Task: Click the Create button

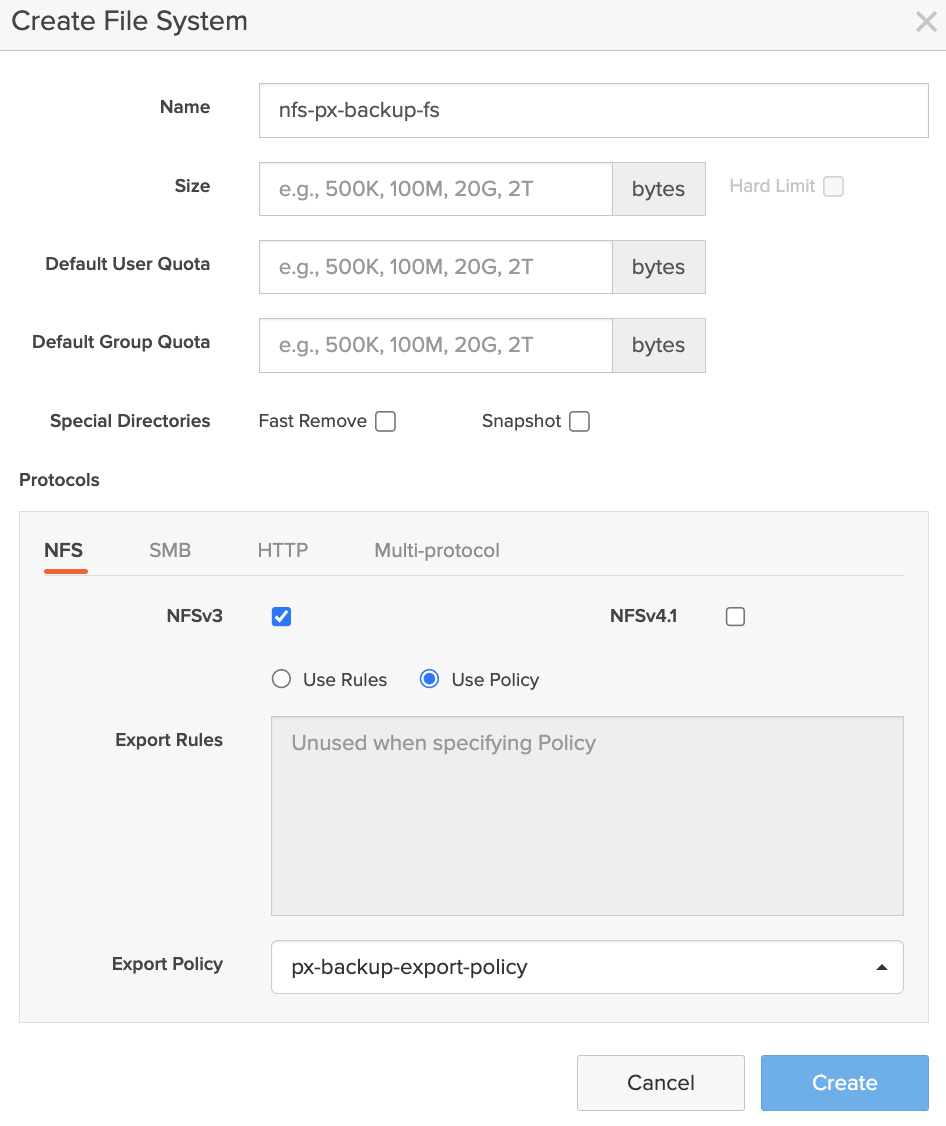Action: point(844,1083)
